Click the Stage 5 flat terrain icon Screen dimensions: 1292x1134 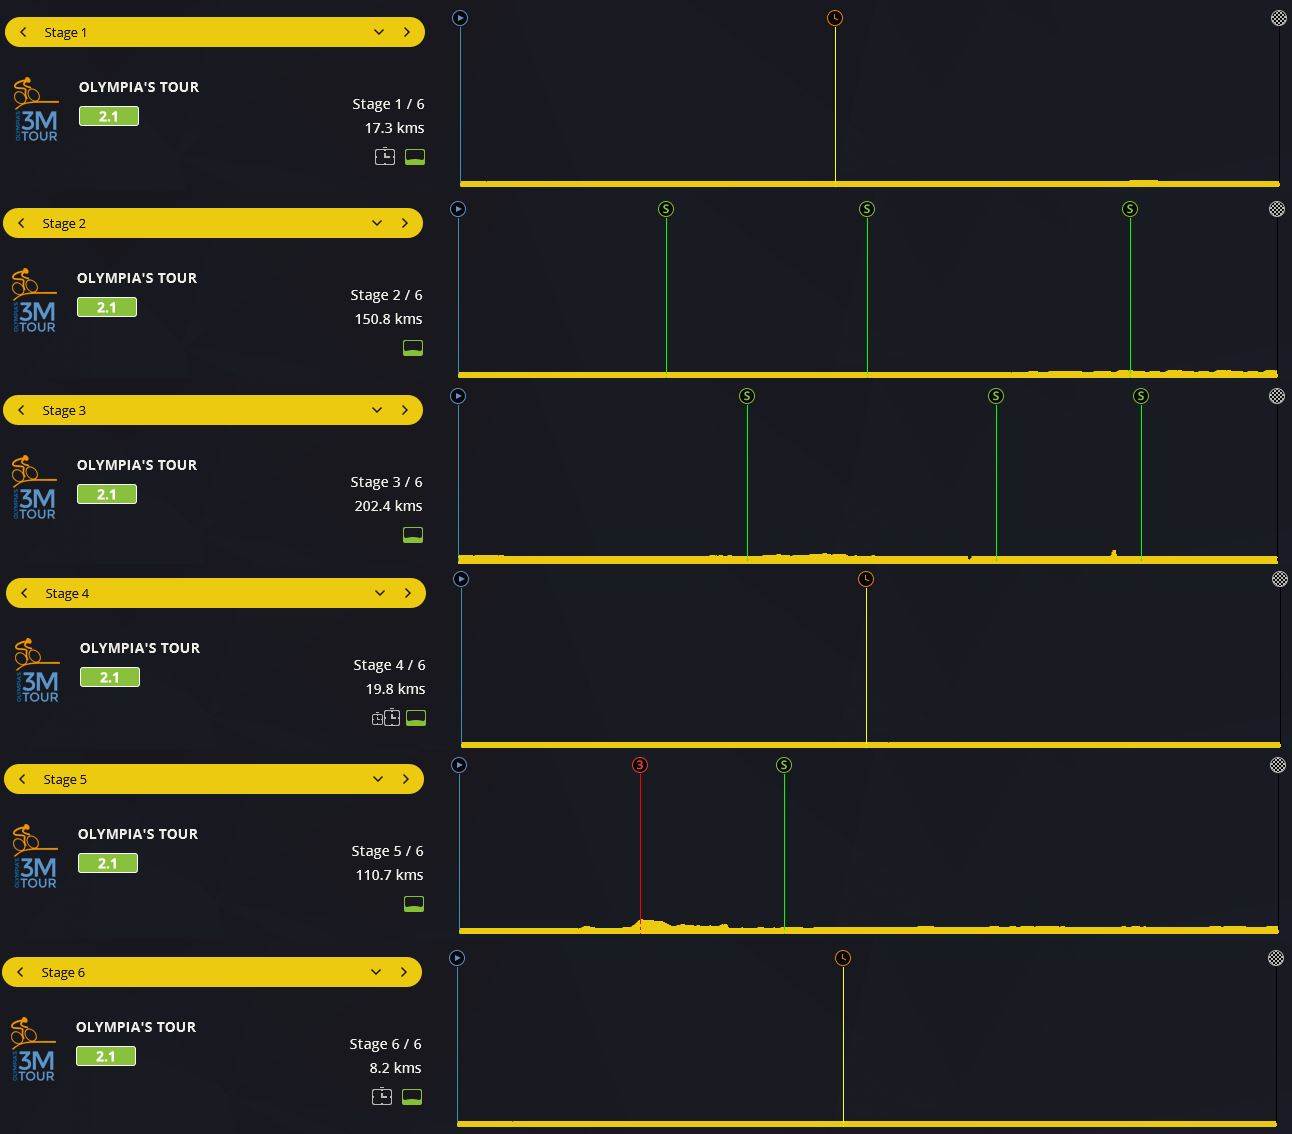(x=414, y=904)
